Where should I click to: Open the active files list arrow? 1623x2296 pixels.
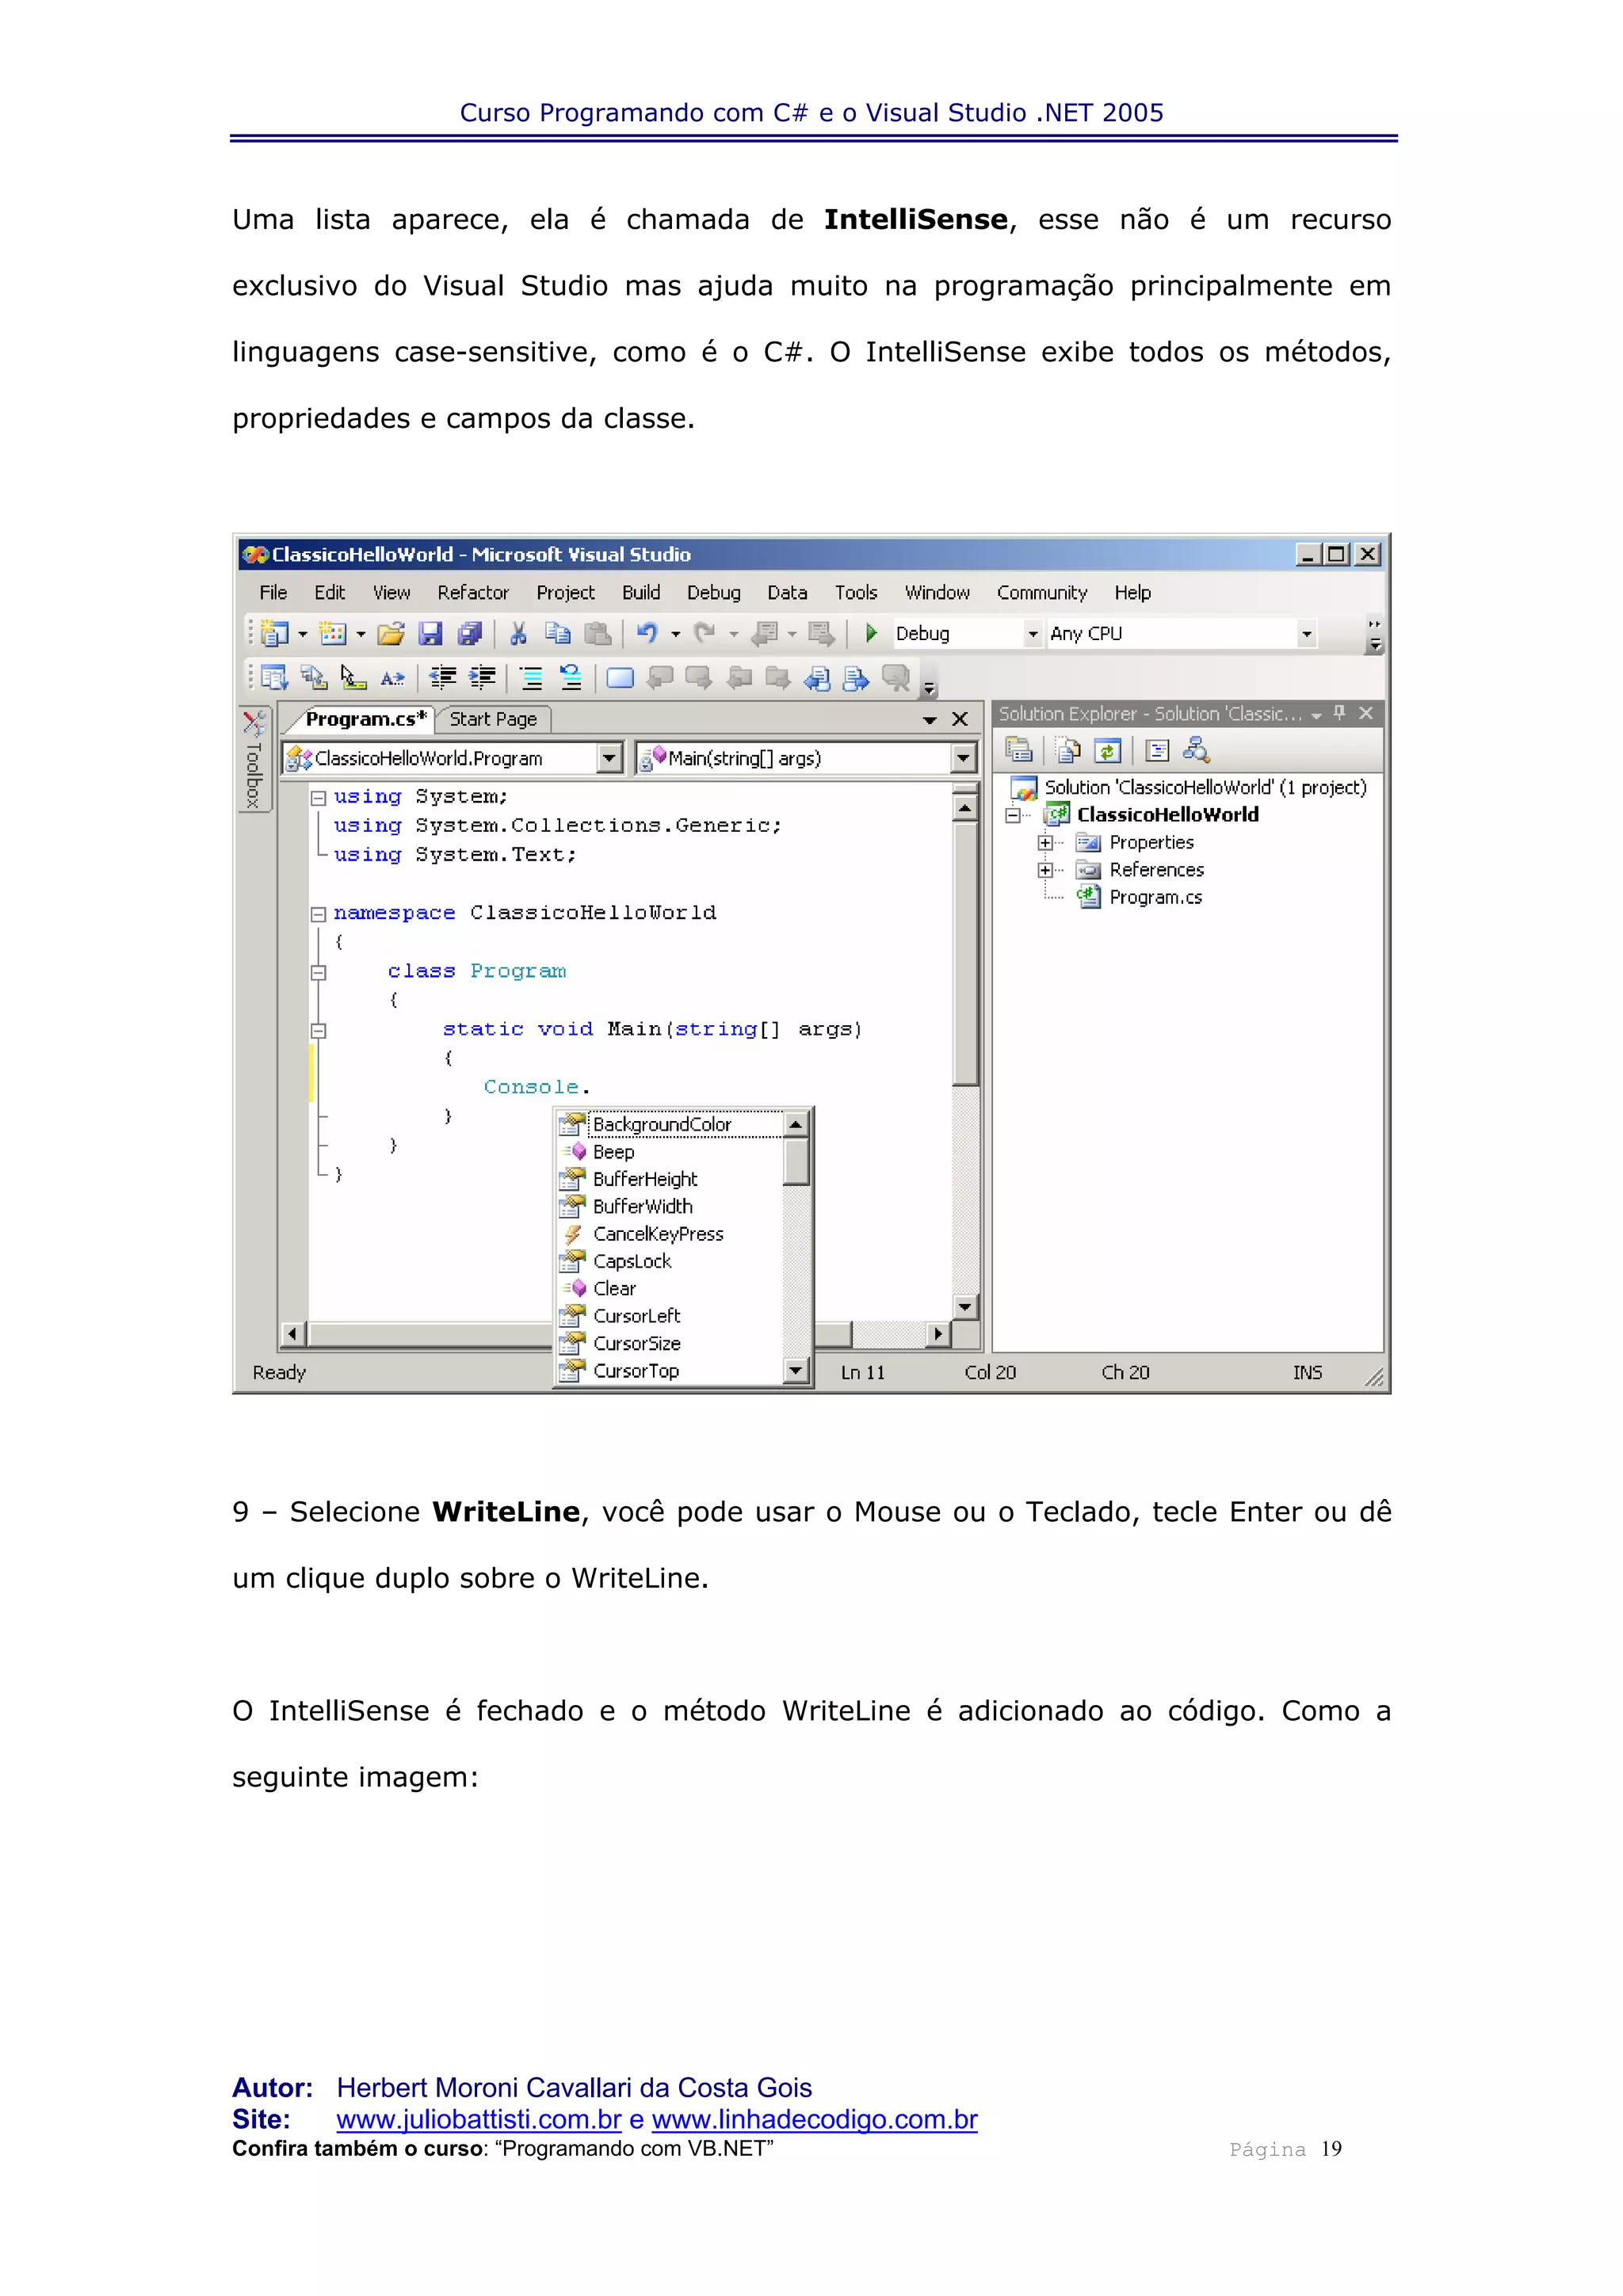tap(929, 720)
